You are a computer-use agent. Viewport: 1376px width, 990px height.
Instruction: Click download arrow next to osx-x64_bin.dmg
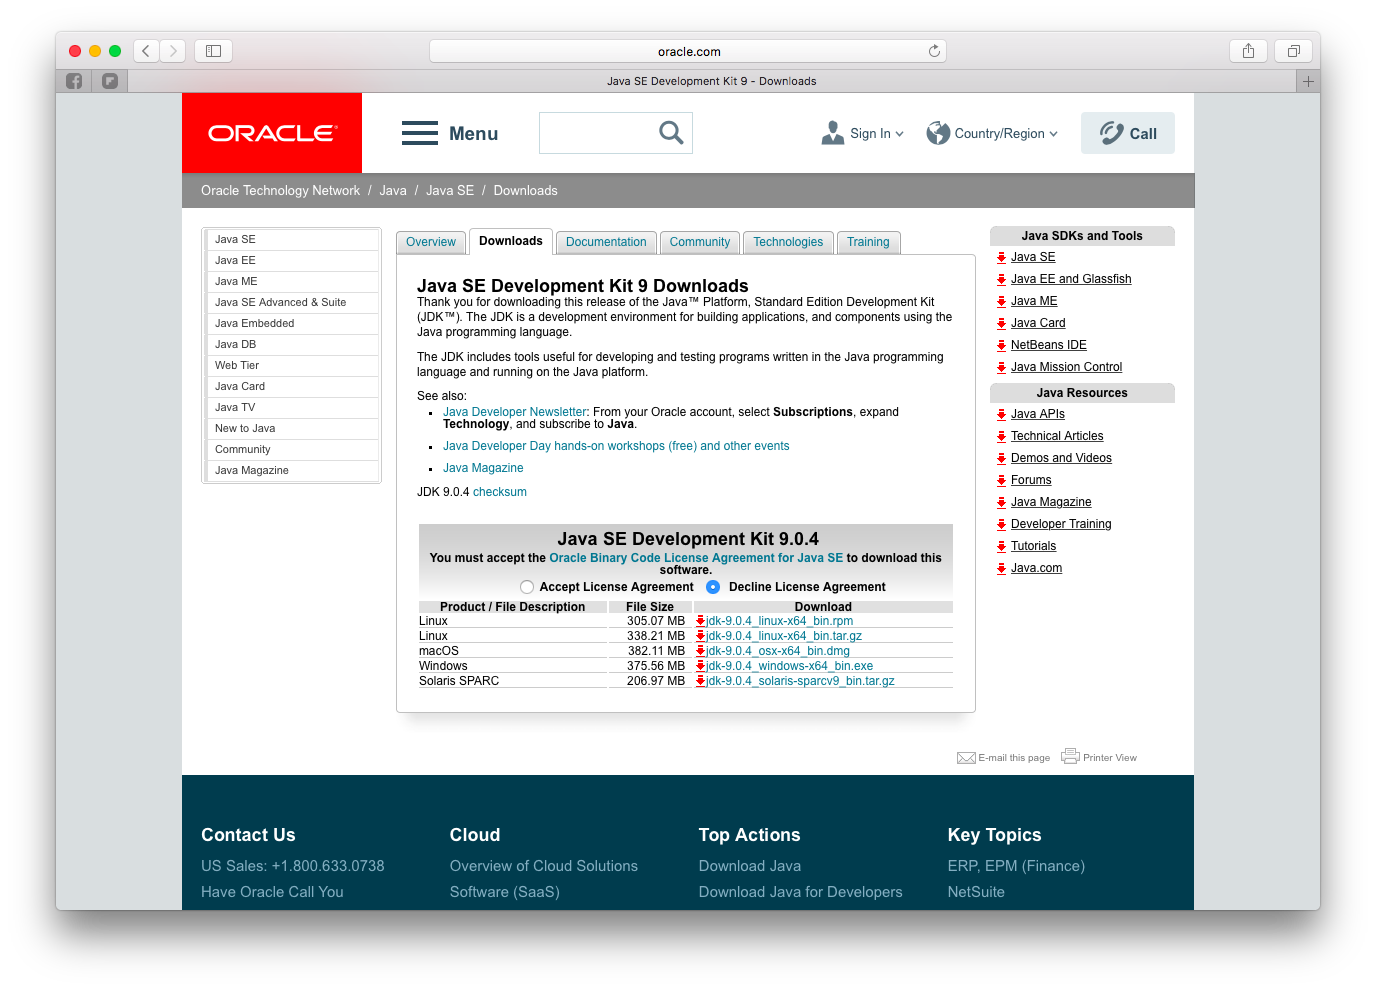pos(701,651)
